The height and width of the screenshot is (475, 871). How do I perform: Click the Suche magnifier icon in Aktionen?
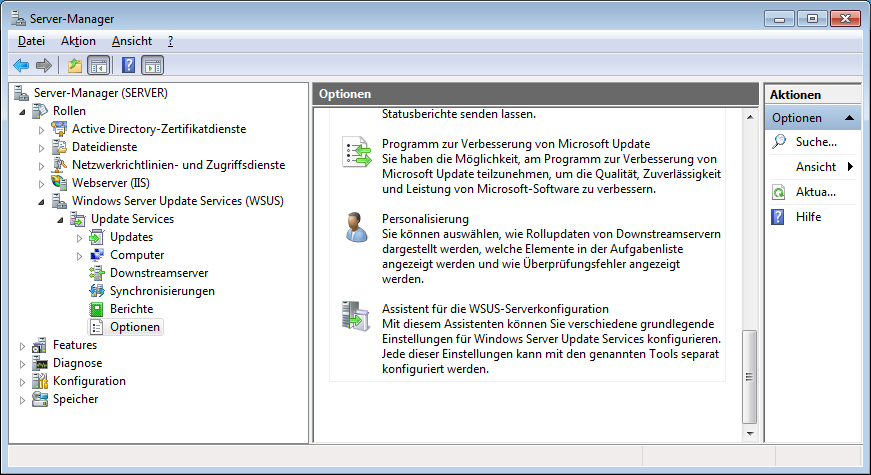point(779,142)
